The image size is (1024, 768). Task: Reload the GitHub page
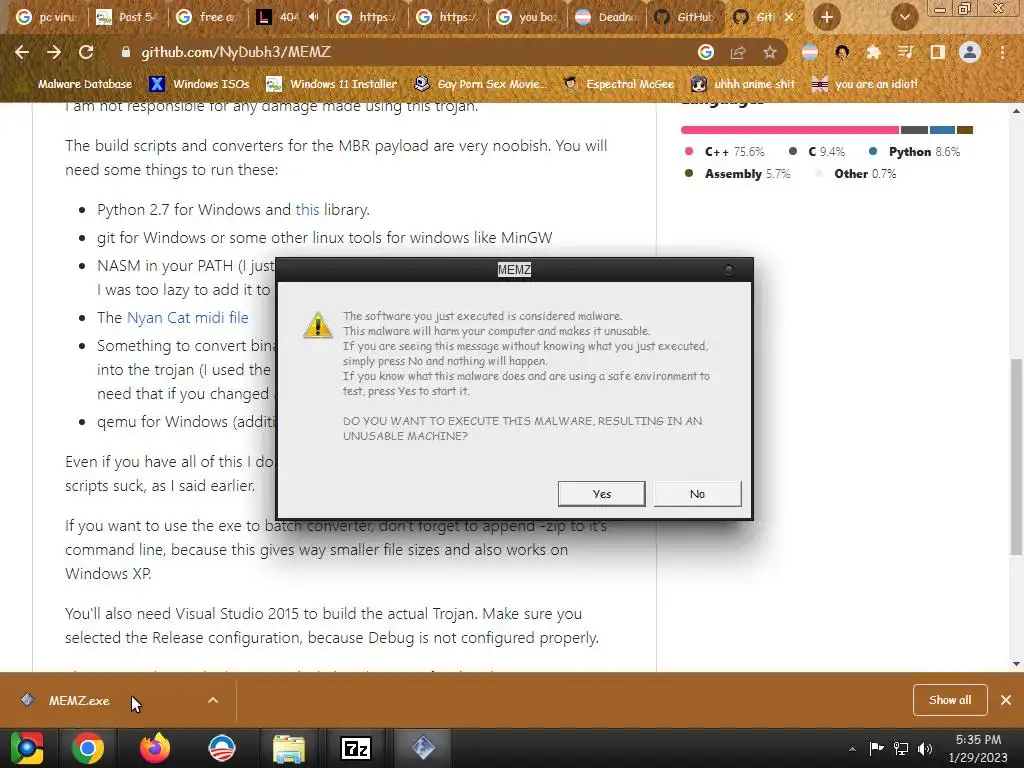(x=86, y=52)
